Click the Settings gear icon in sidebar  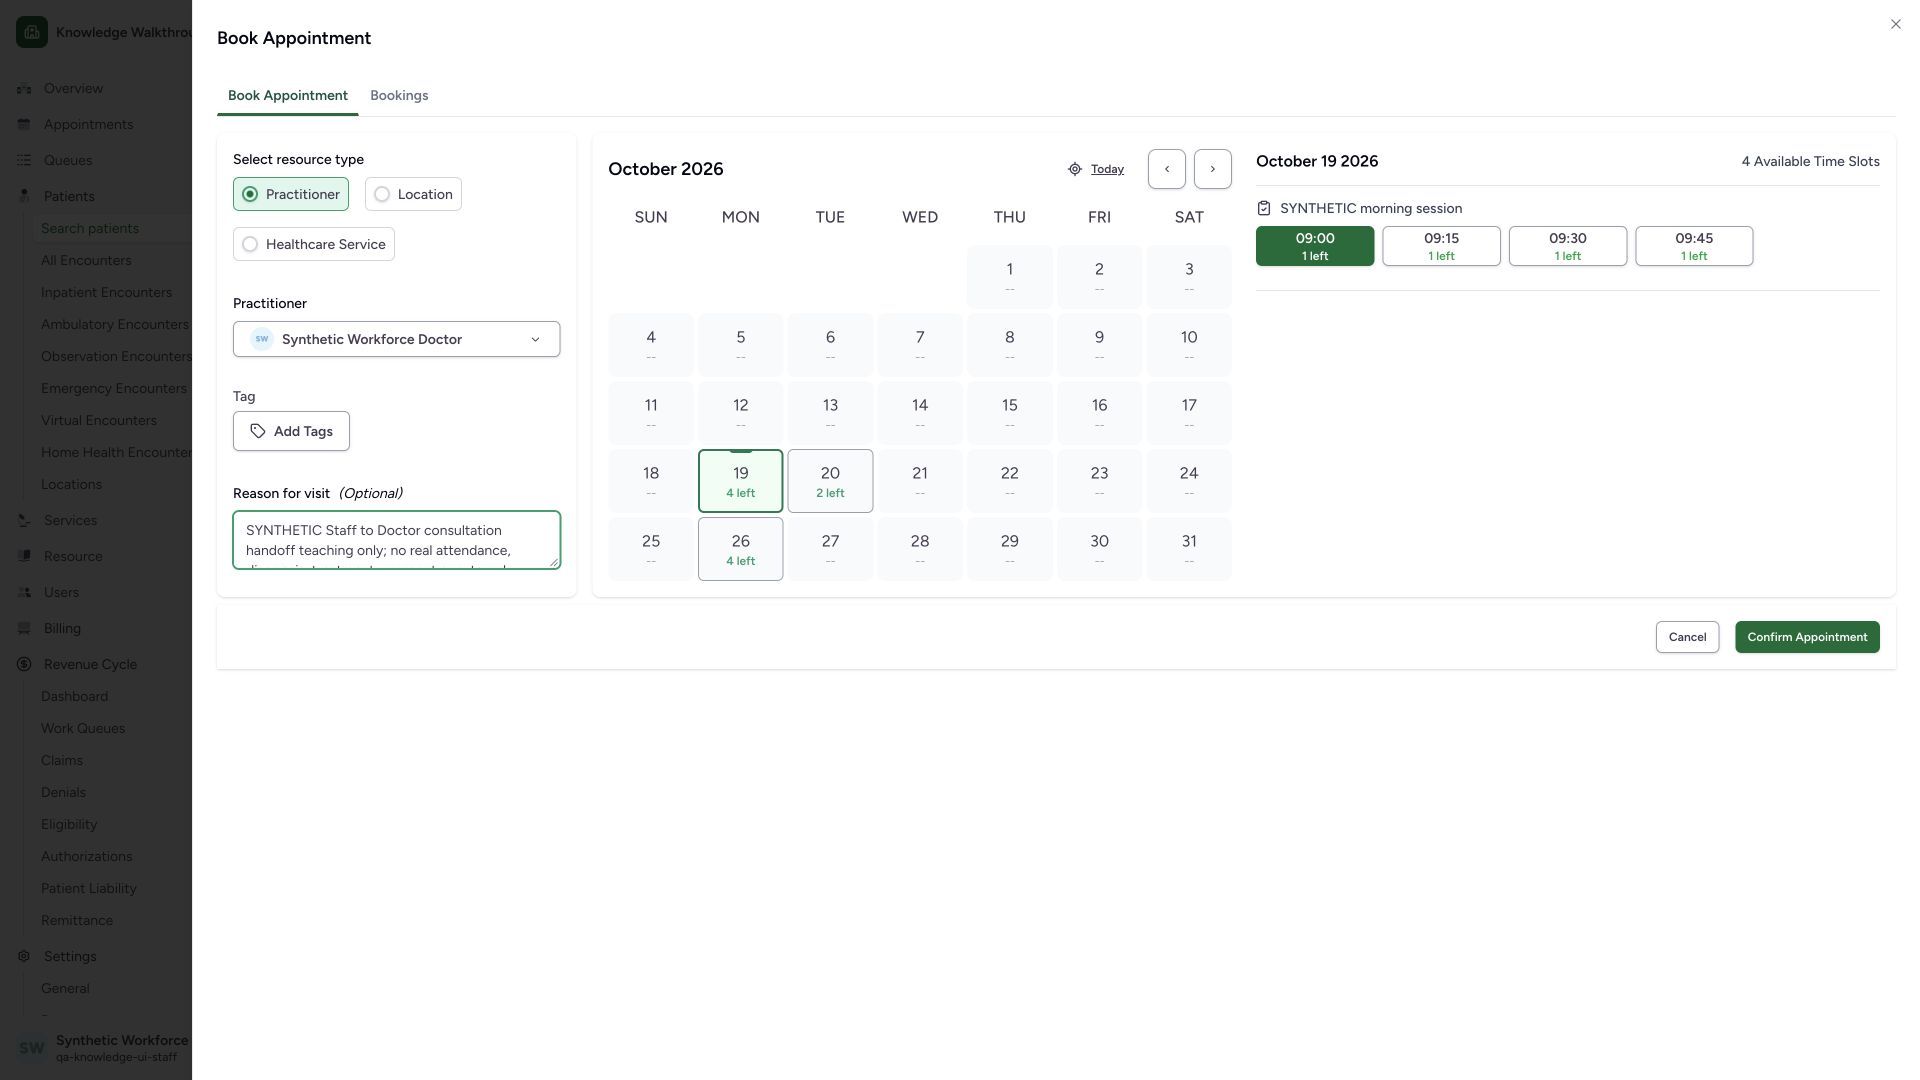click(24, 956)
